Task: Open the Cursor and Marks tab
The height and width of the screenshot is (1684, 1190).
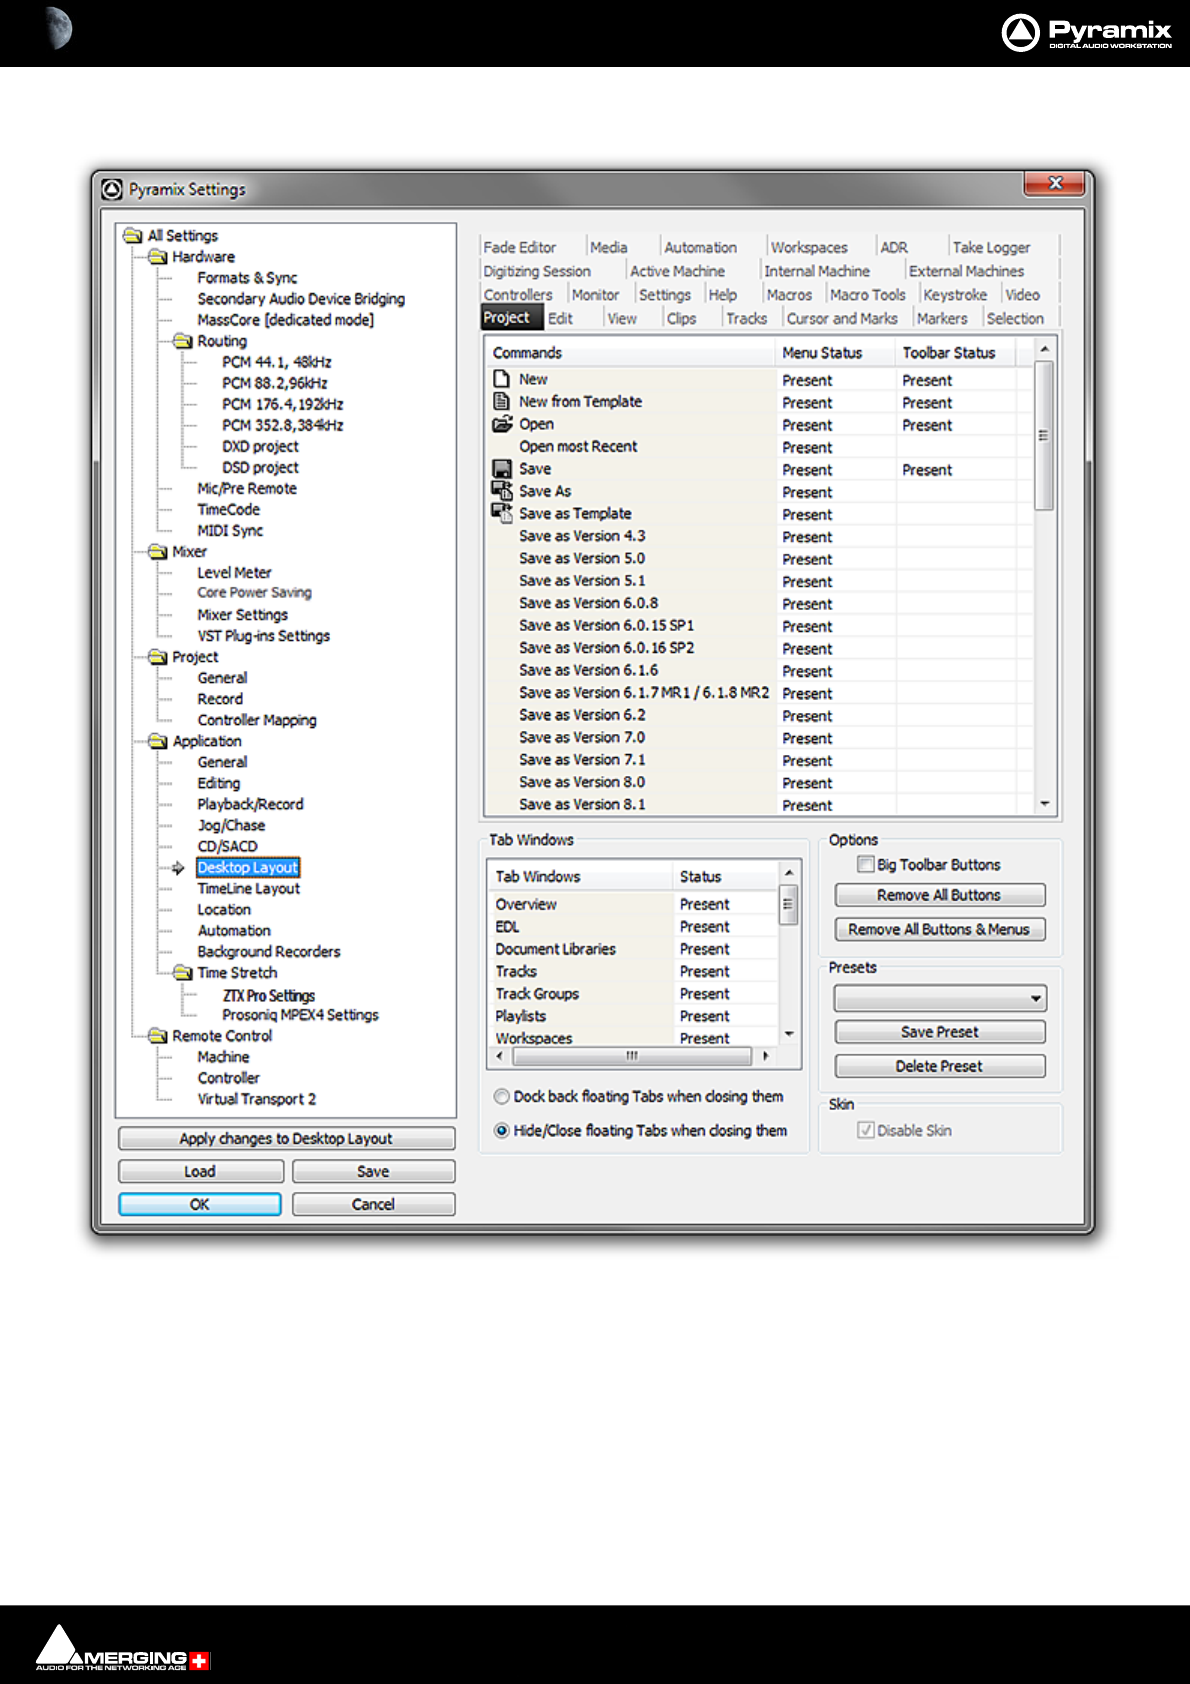Action: coord(842,318)
